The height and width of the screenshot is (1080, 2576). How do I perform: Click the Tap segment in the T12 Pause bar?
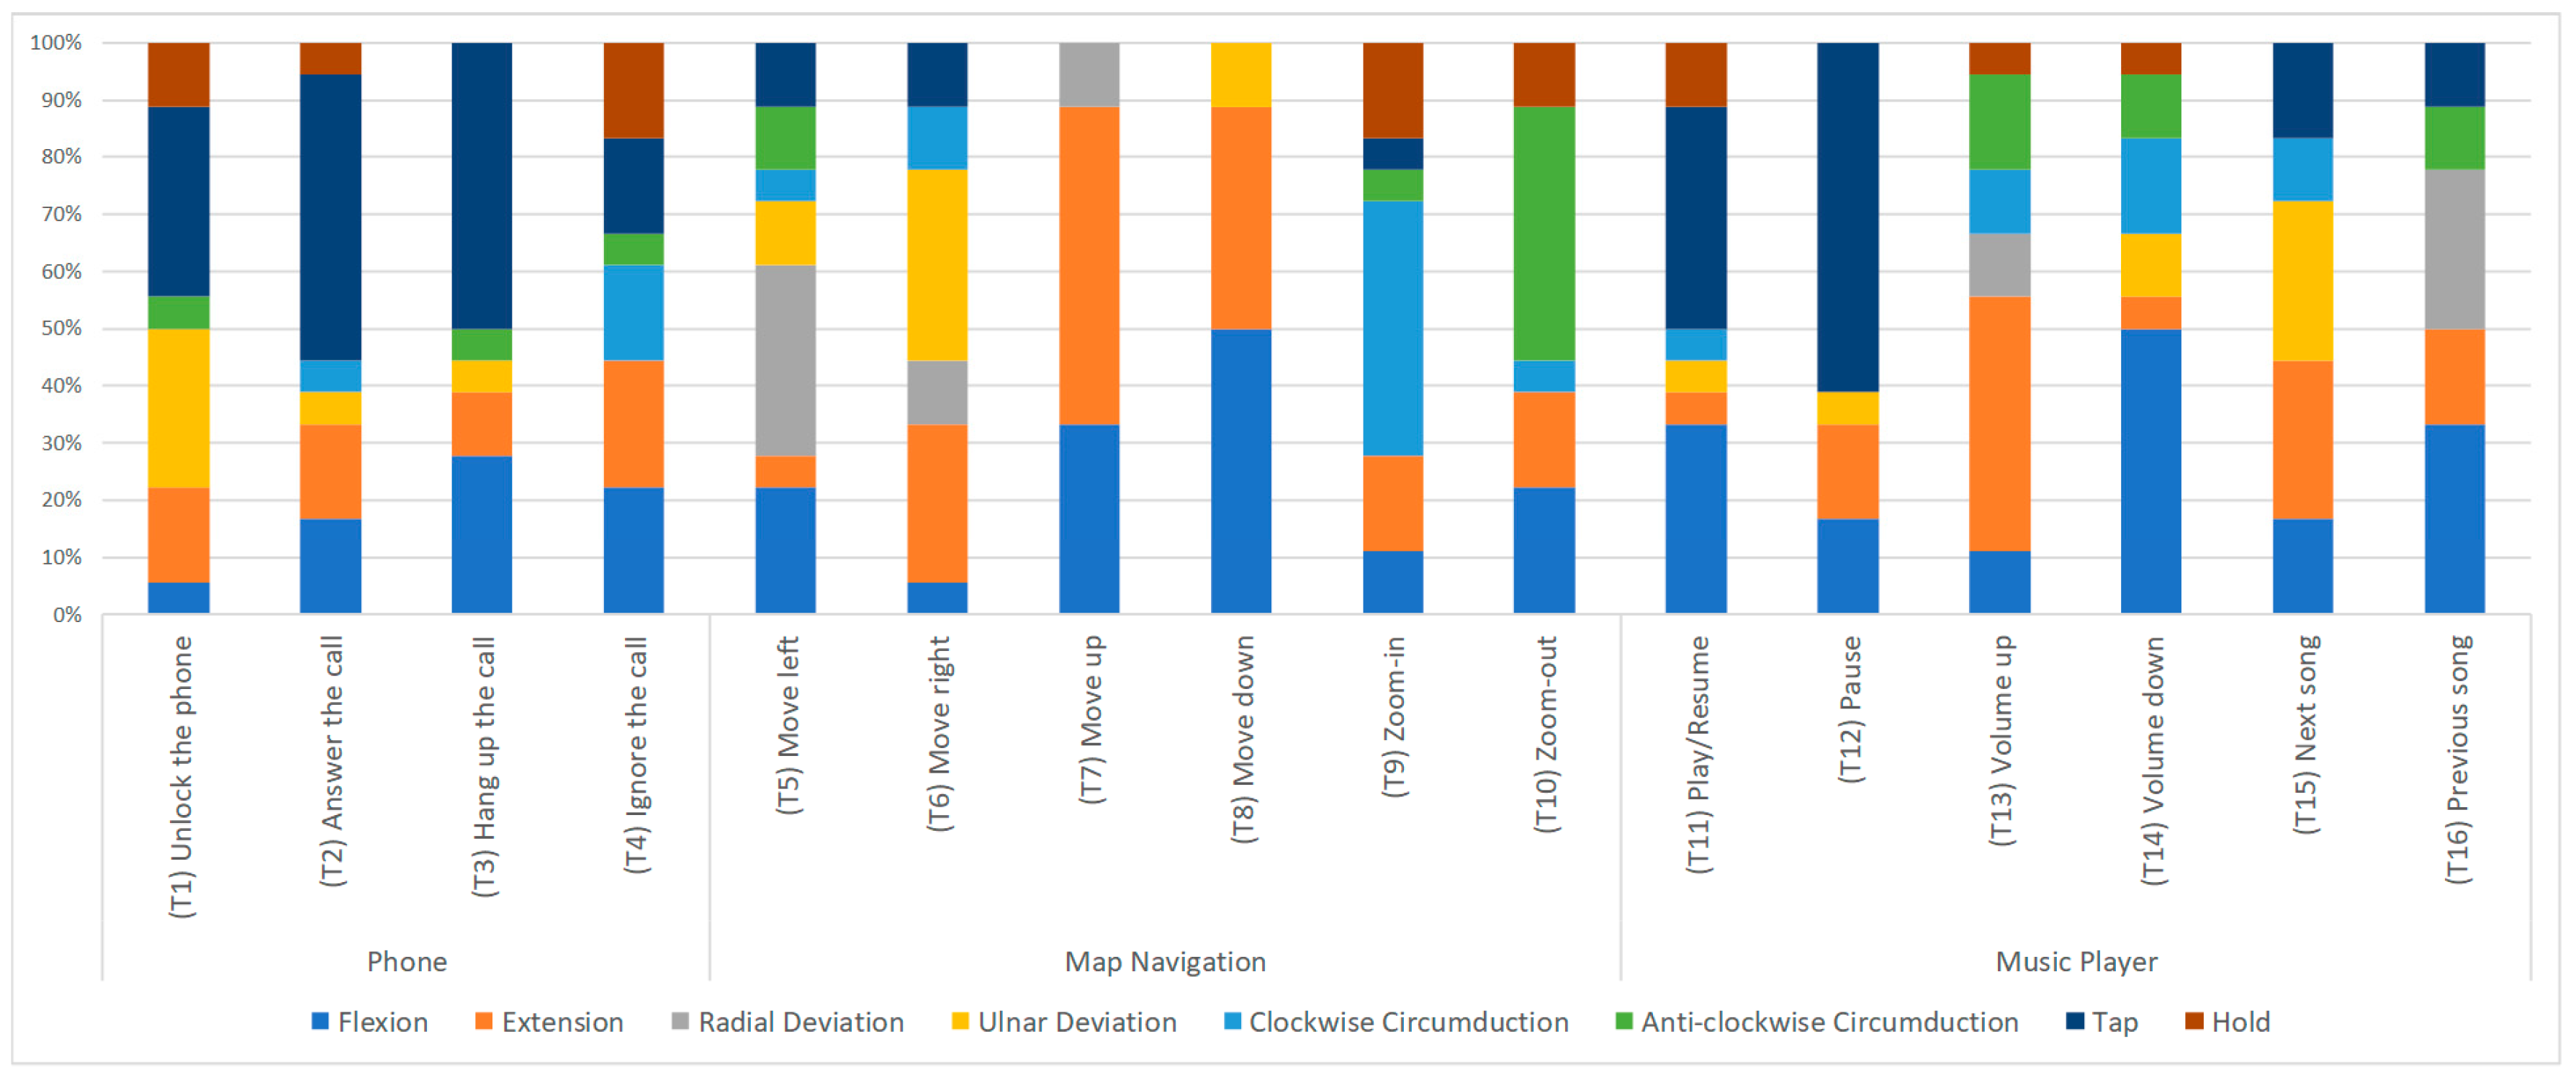[x=1847, y=216]
